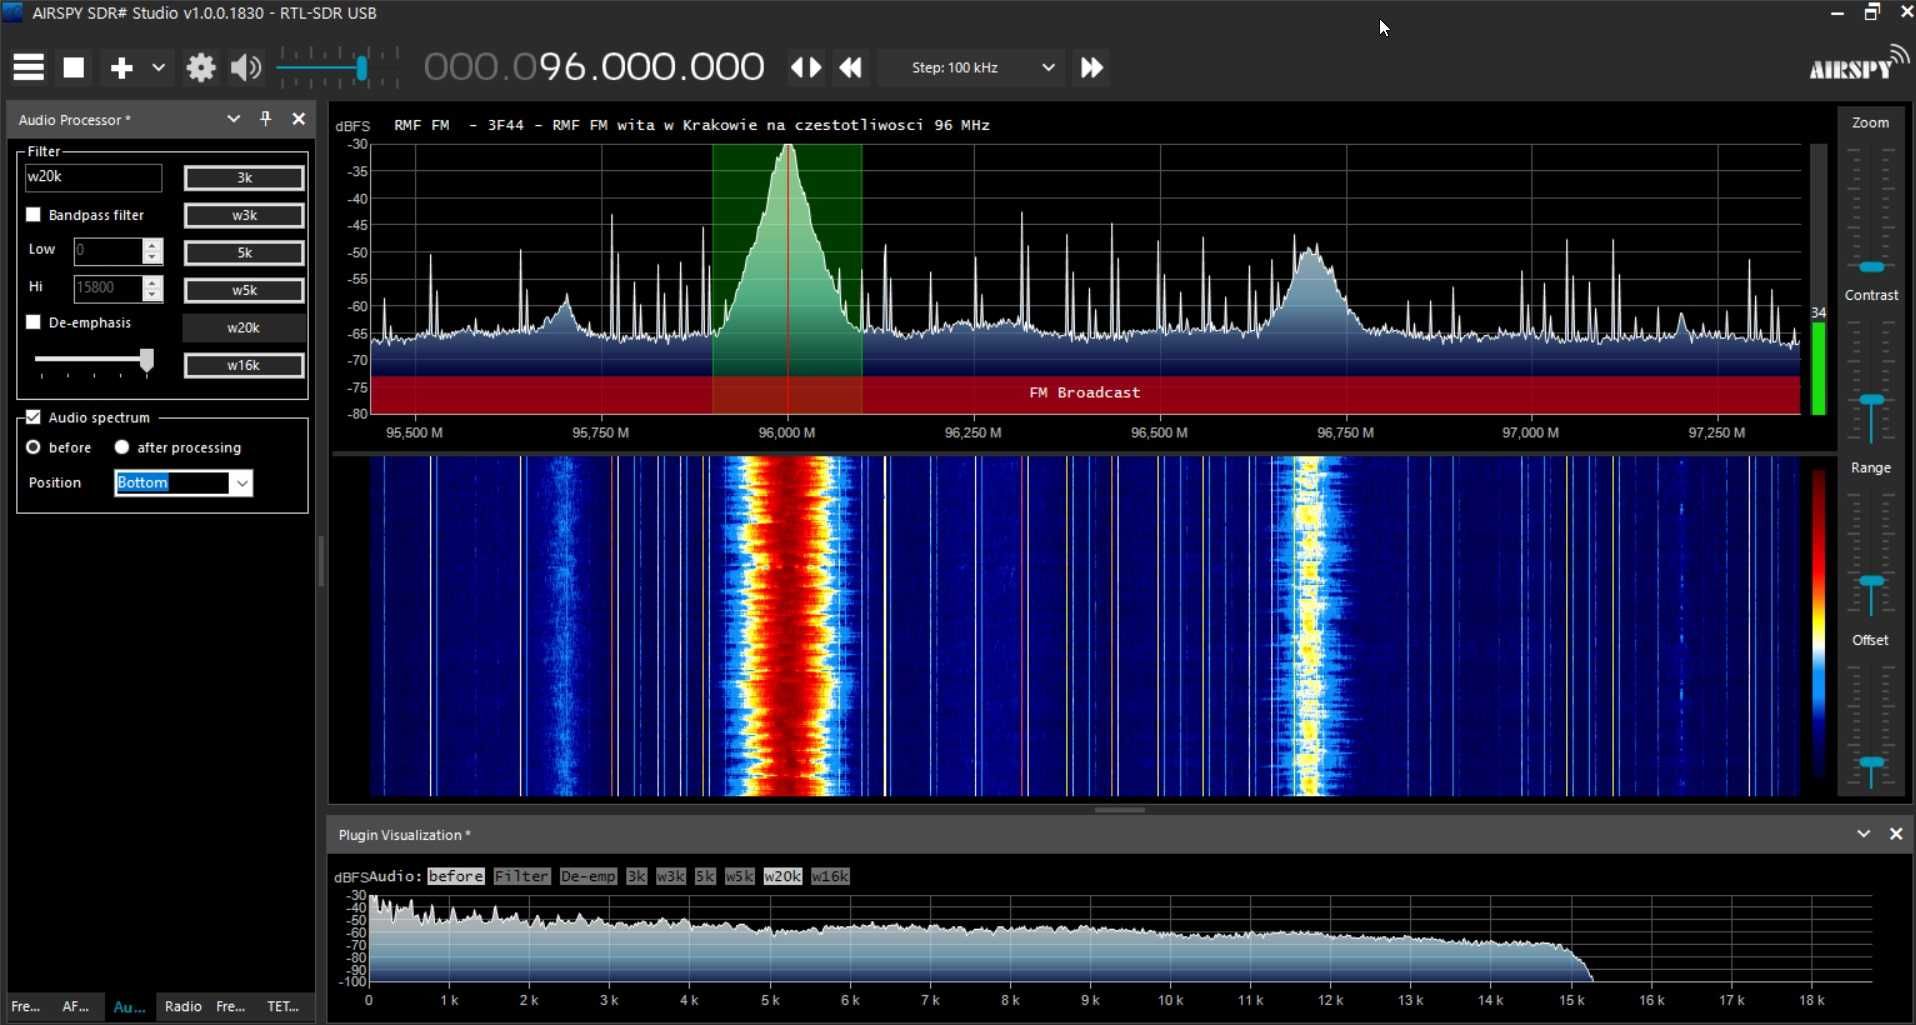The image size is (1916, 1025).
Task: Select the w3k filter button
Action: [x=244, y=215]
